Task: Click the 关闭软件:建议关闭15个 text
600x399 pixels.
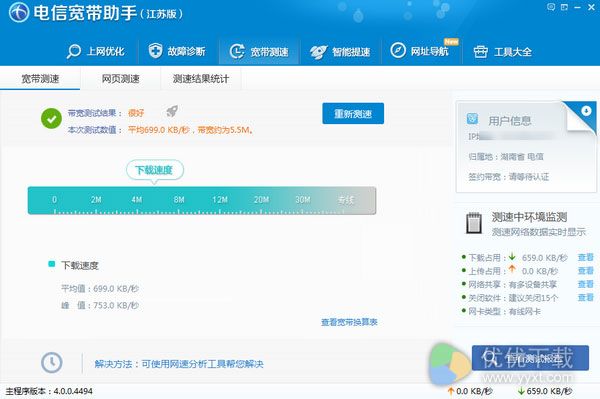Action: pyautogui.click(x=513, y=298)
